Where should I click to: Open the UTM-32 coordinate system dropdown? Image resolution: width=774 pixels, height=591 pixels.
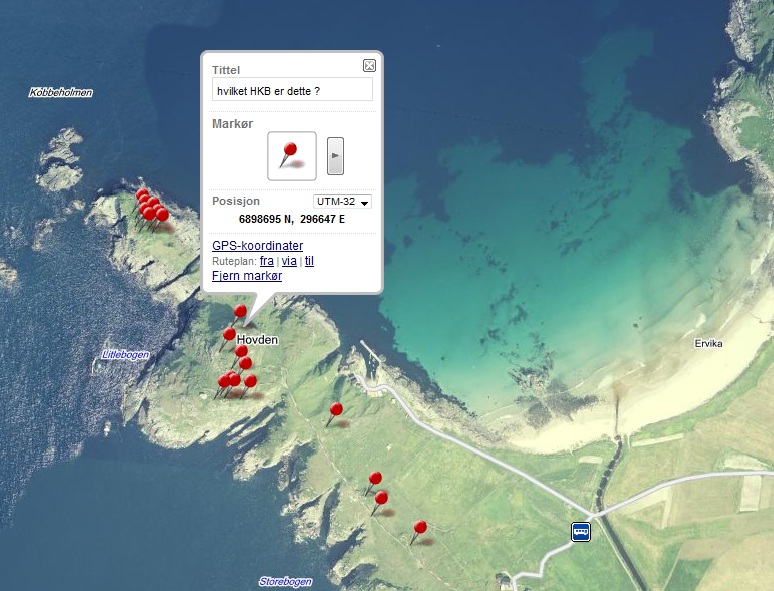[342, 202]
